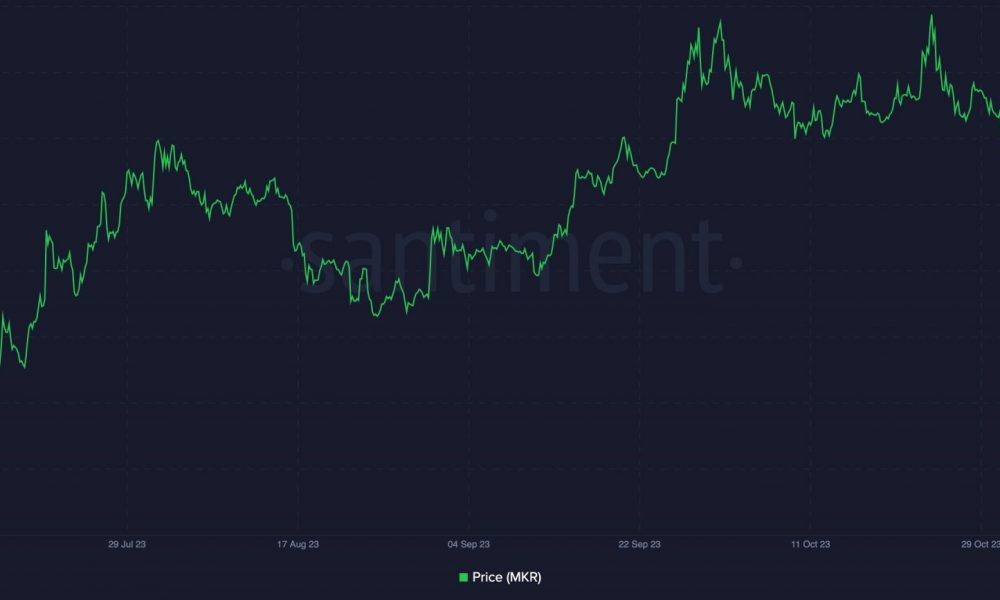This screenshot has height=600, width=1000.
Task: Click the santiment watermark text
Action: [511, 260]
